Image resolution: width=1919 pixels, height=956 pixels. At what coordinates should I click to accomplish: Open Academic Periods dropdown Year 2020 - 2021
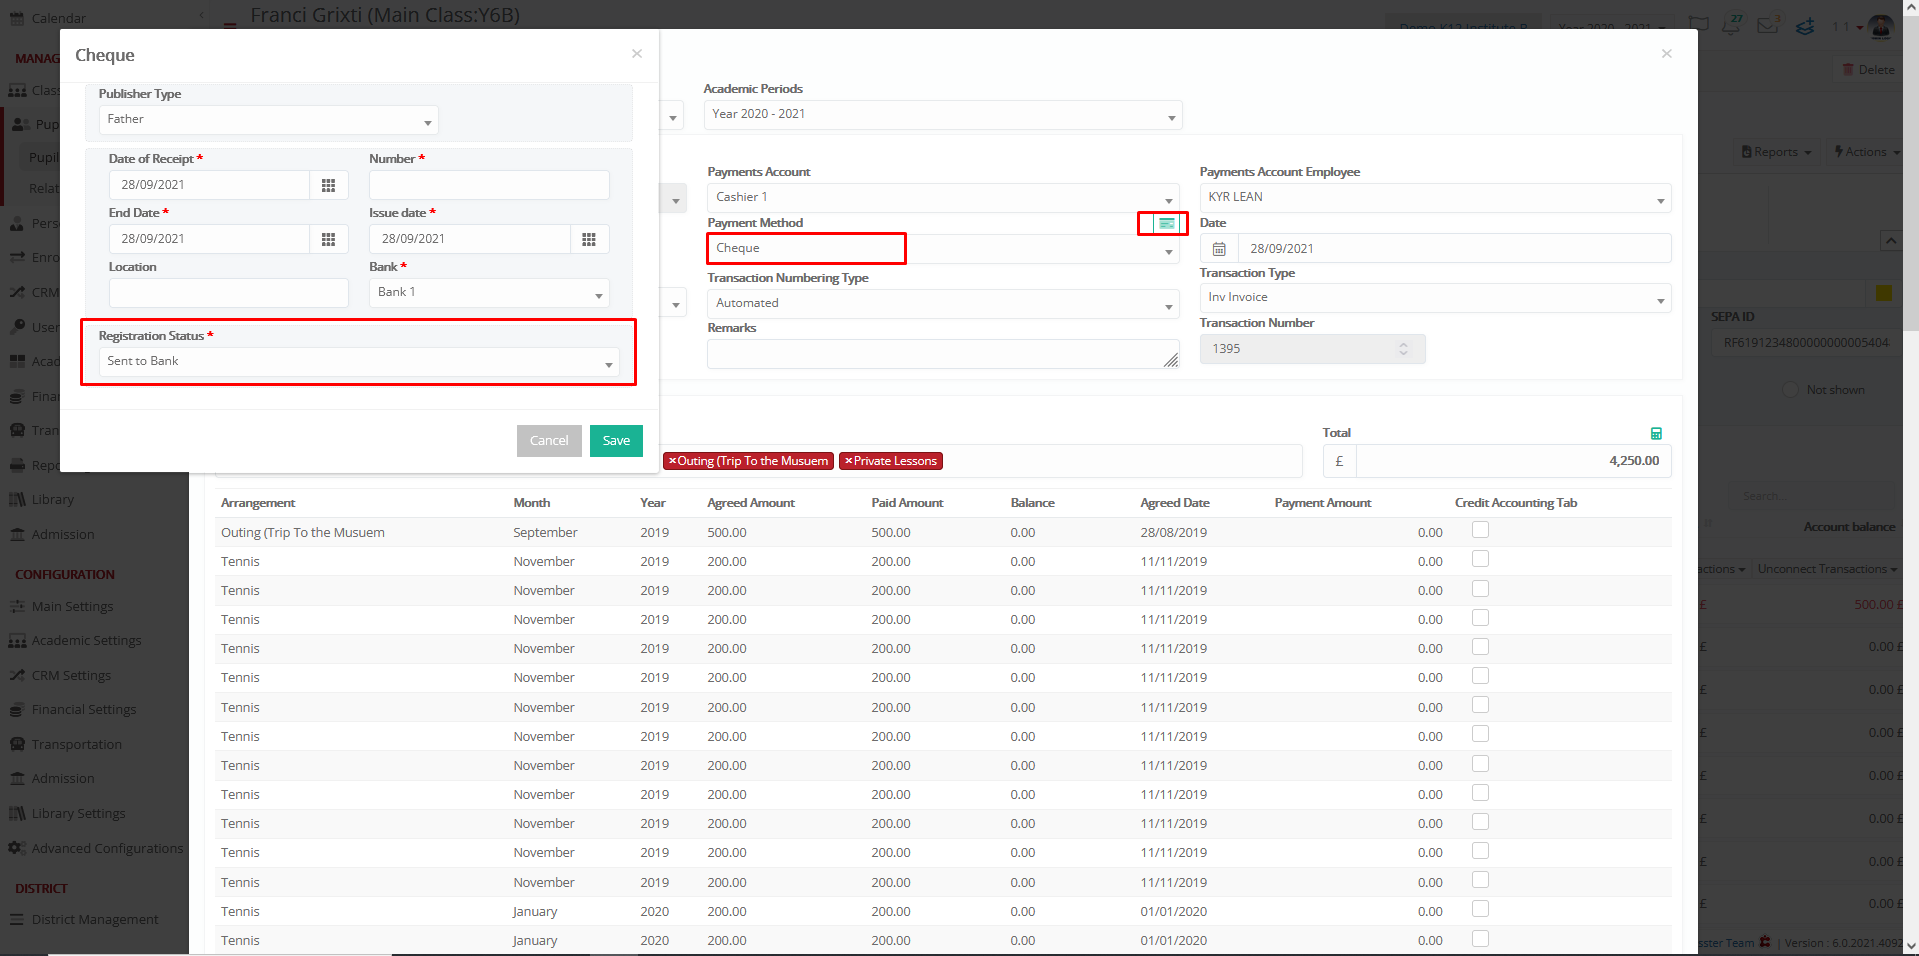click(x=943, y=115)
